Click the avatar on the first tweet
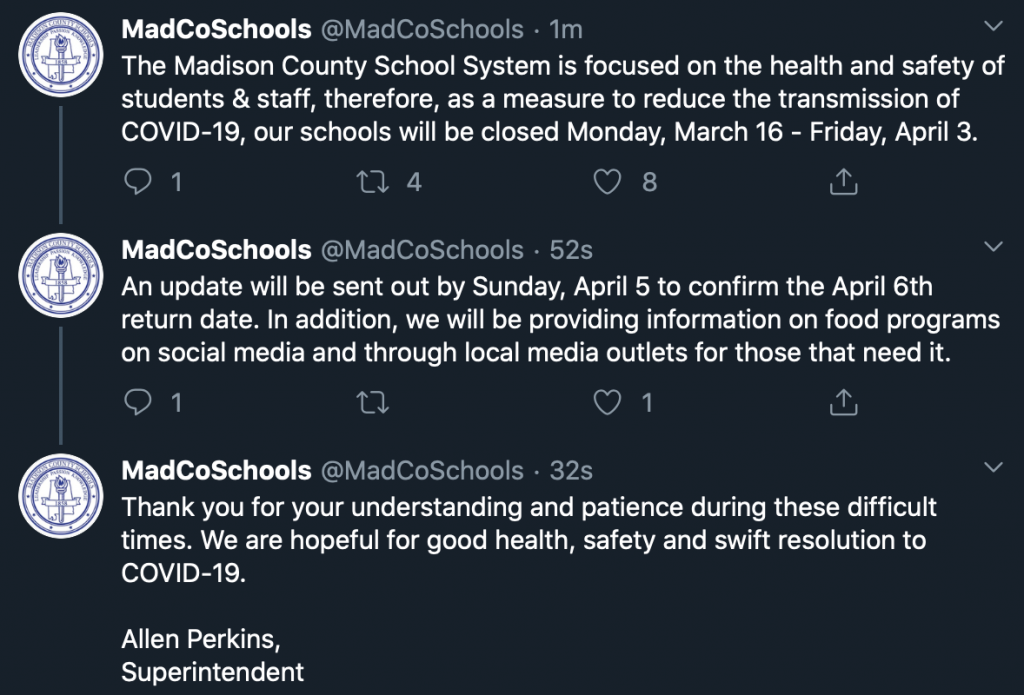This screenshot has height=695, width=1024. pyautogui.click(x=61, y=55)
